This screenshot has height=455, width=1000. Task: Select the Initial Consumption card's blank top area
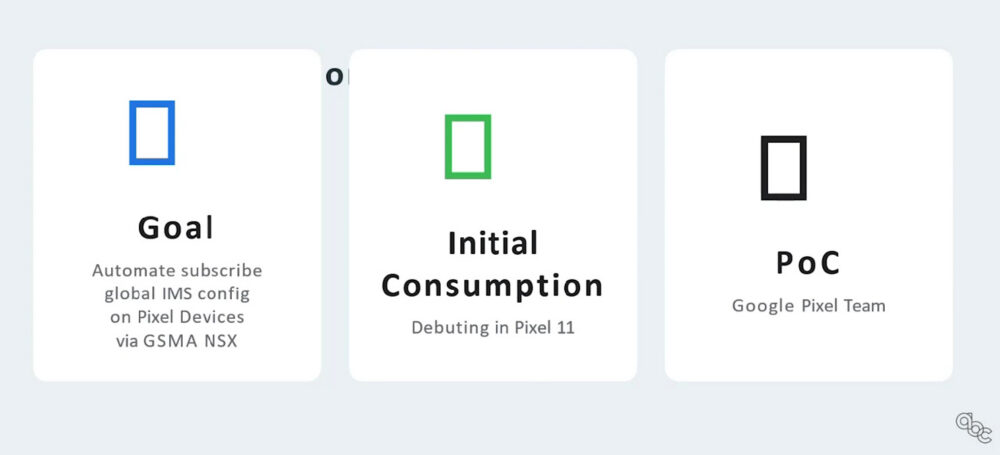coord(493,80)
